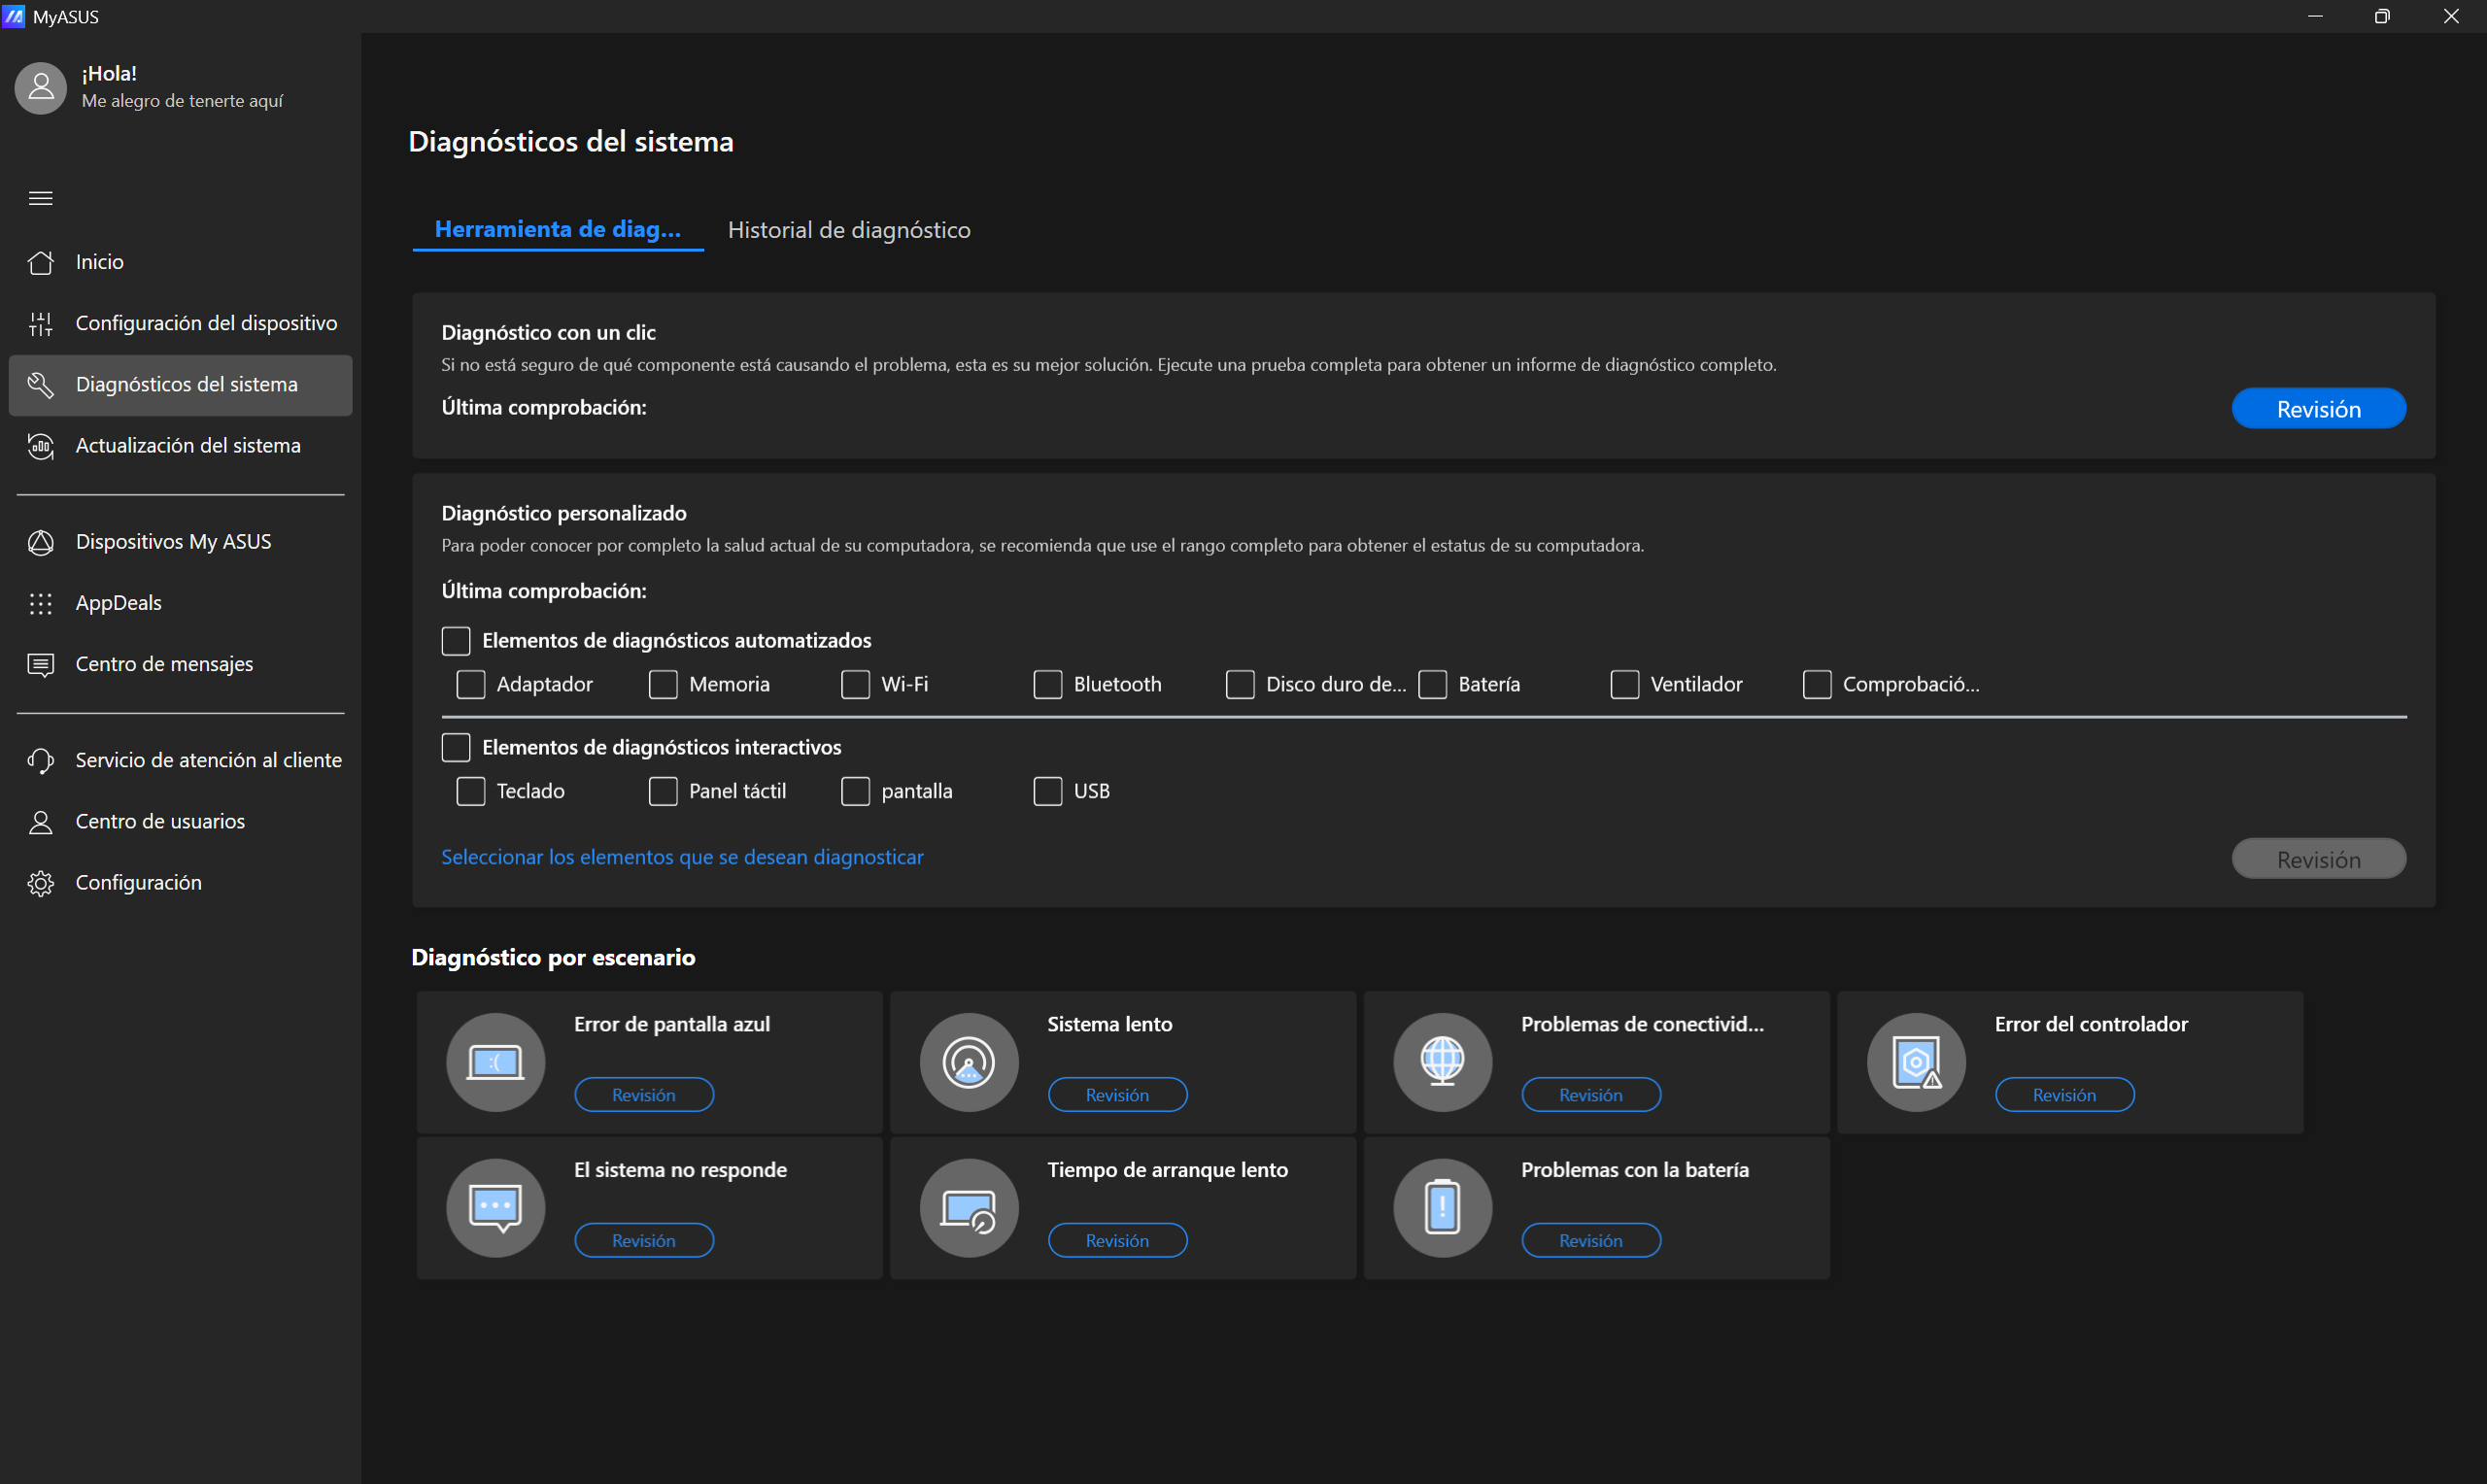Open Dispositivos My ASUS icon
Screen dimensions: 2487x1484
41,542
